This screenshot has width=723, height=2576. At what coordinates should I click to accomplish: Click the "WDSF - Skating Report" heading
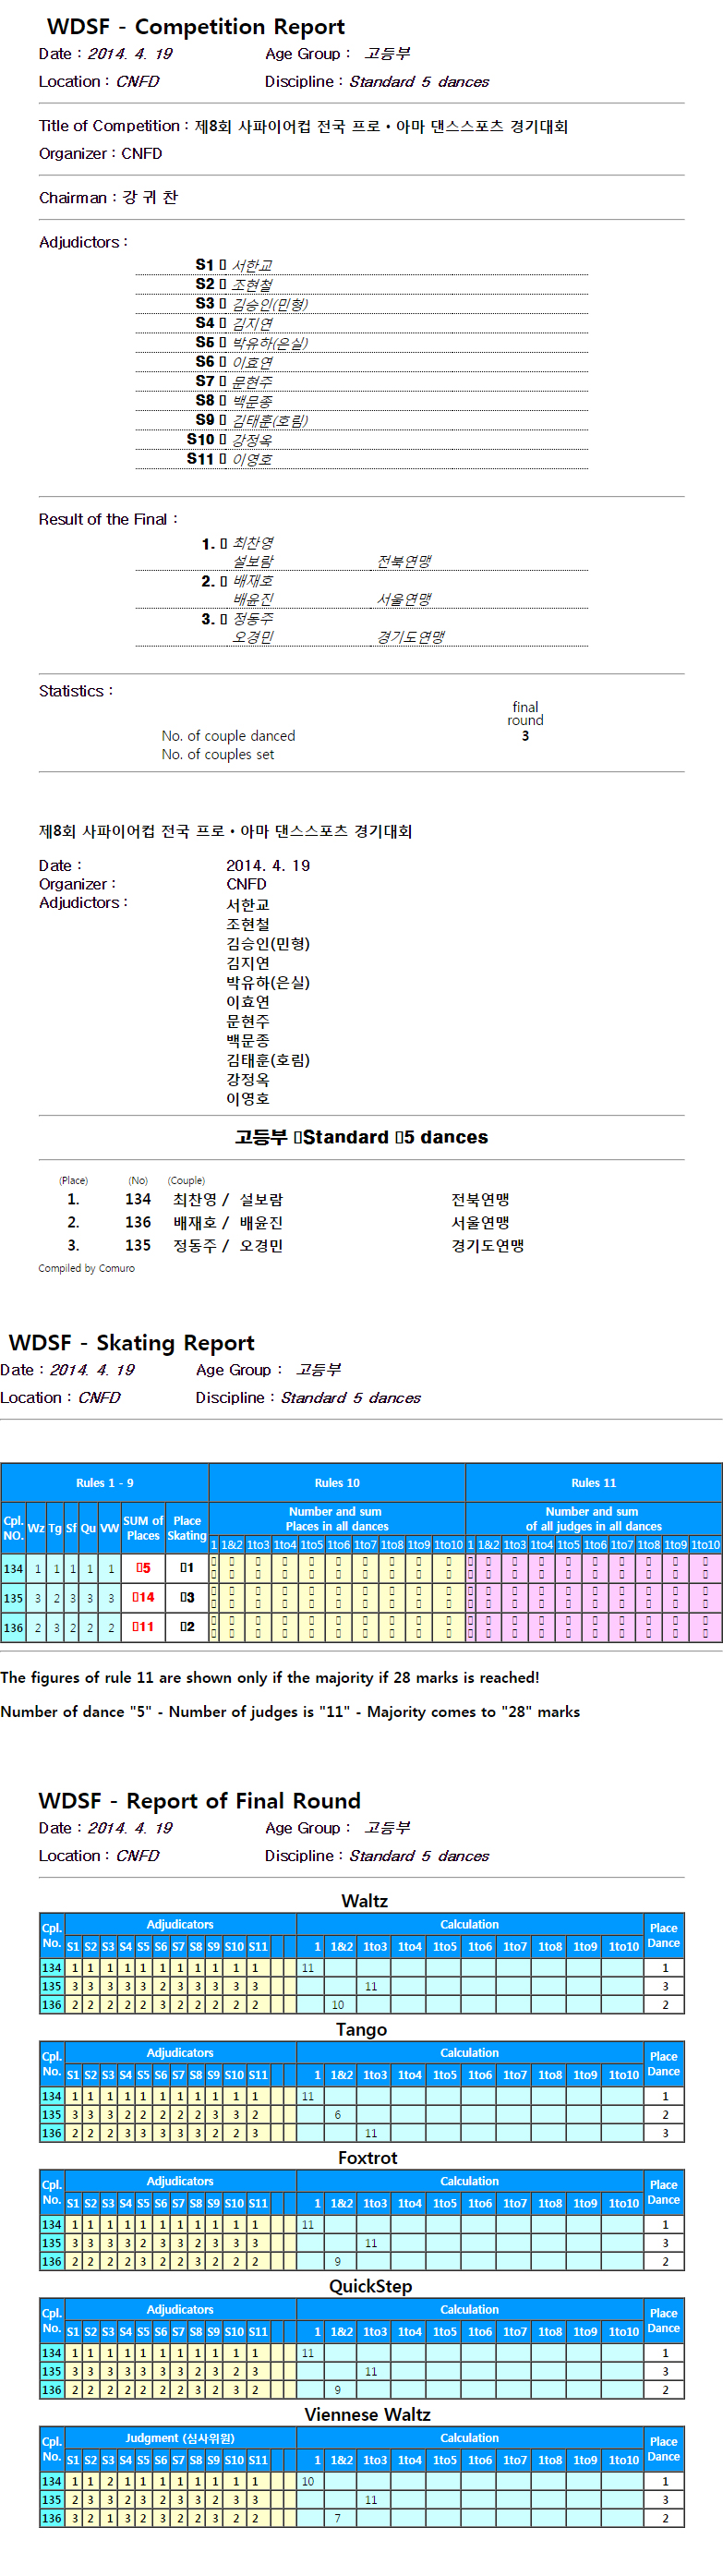point(131,1343)
